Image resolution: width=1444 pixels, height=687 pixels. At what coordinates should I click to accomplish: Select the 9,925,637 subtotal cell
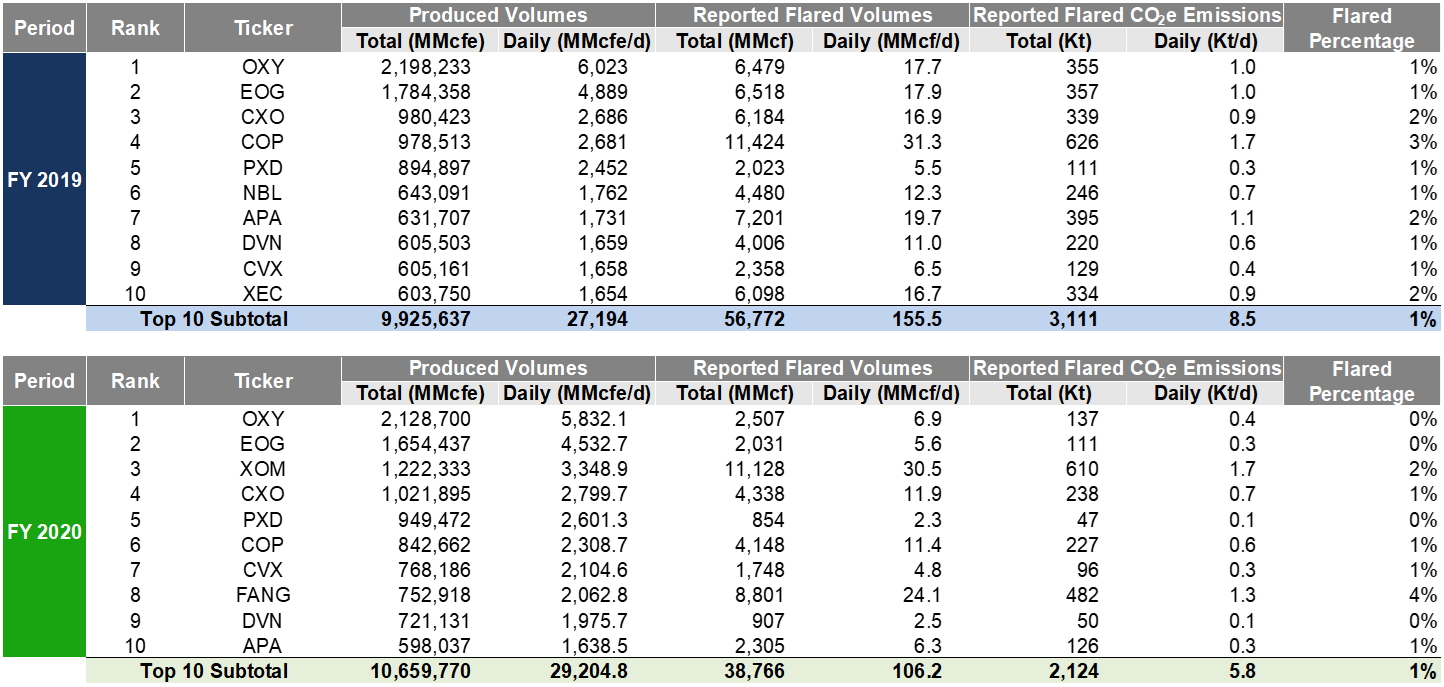pyautogui.click(x=420, y=319)
